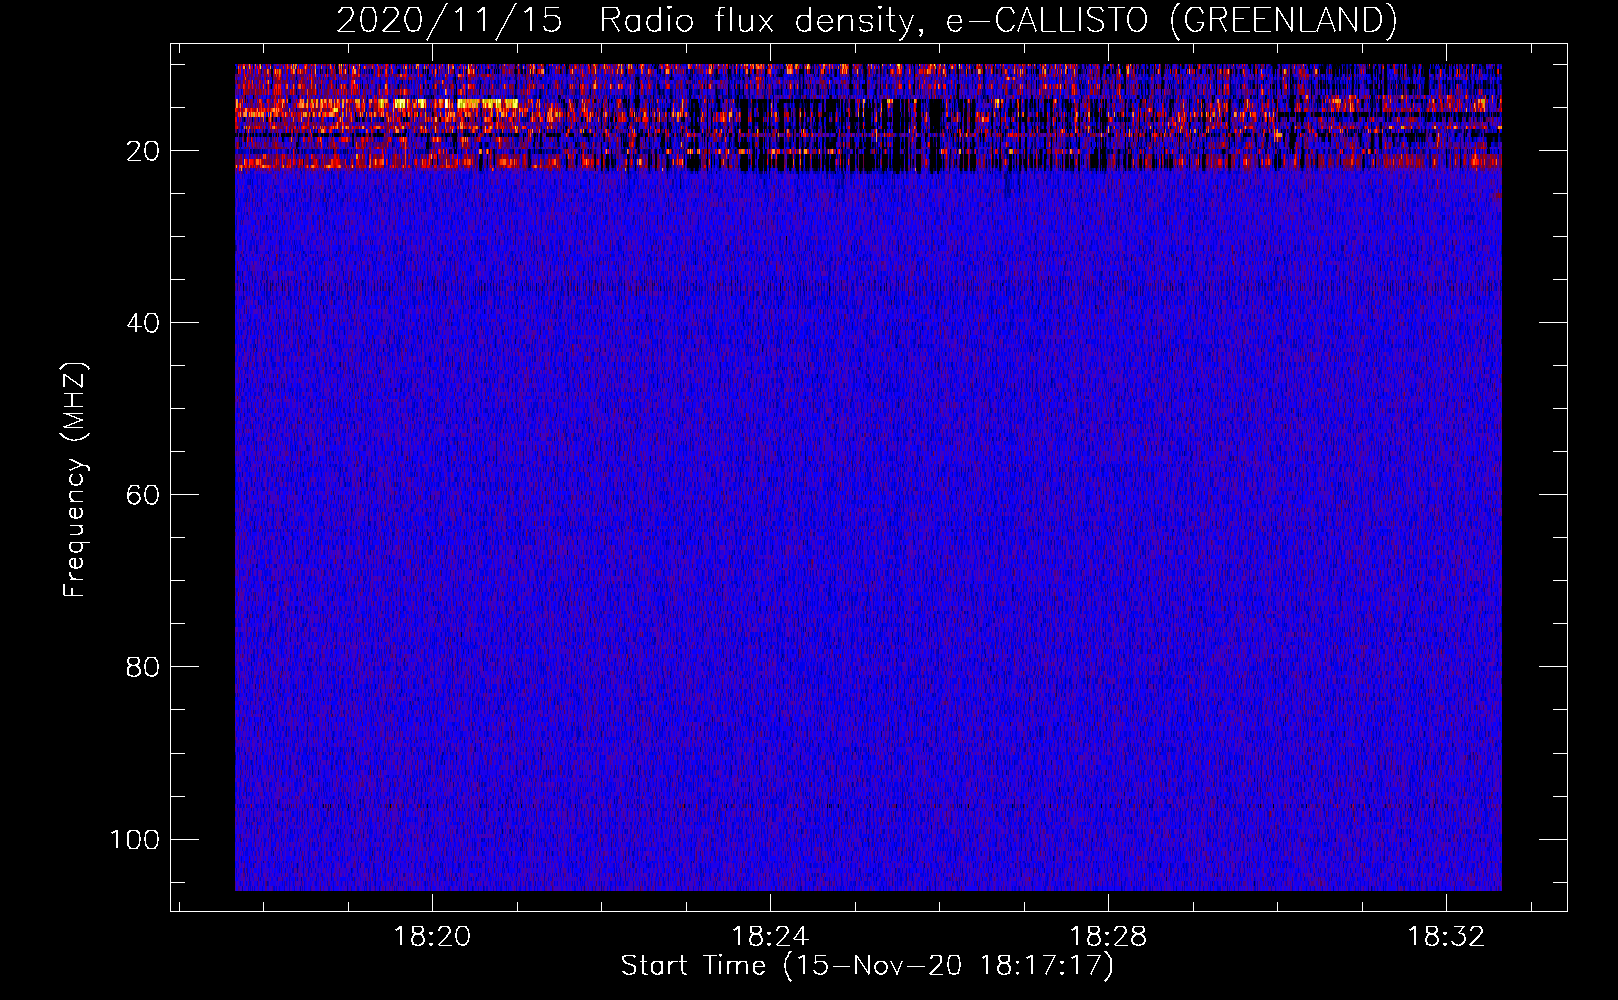The image size is (1618, 1000).
Task: Click the spectrogram where 40 MHz meets 18:28
Action: tap(1108, 322)
